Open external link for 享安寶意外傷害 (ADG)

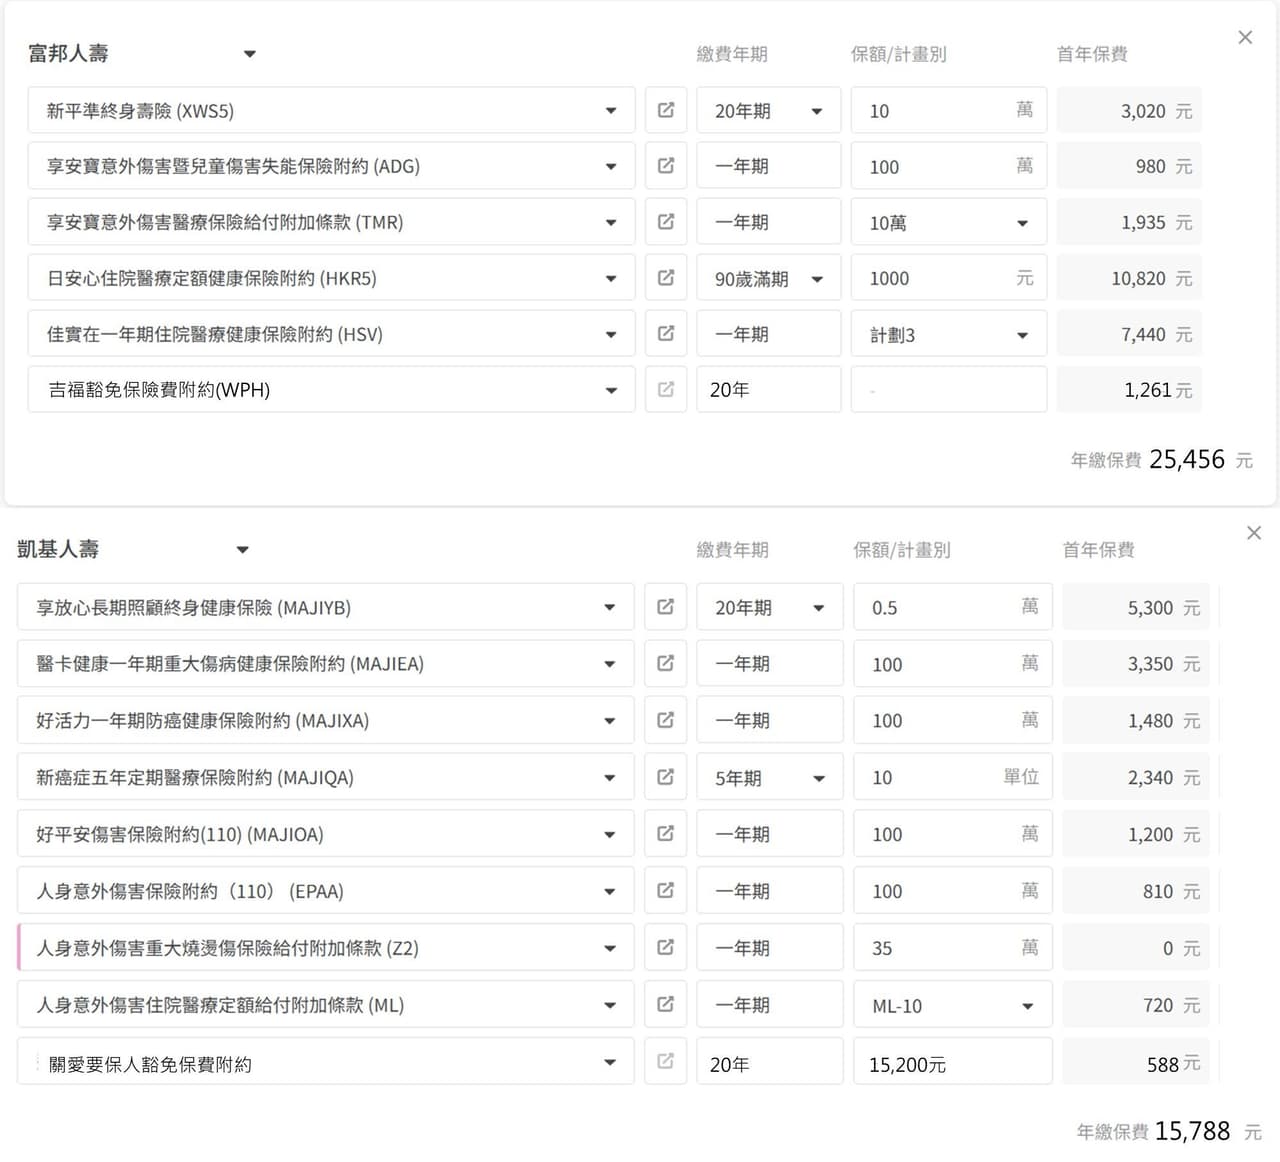pos(666,166)
